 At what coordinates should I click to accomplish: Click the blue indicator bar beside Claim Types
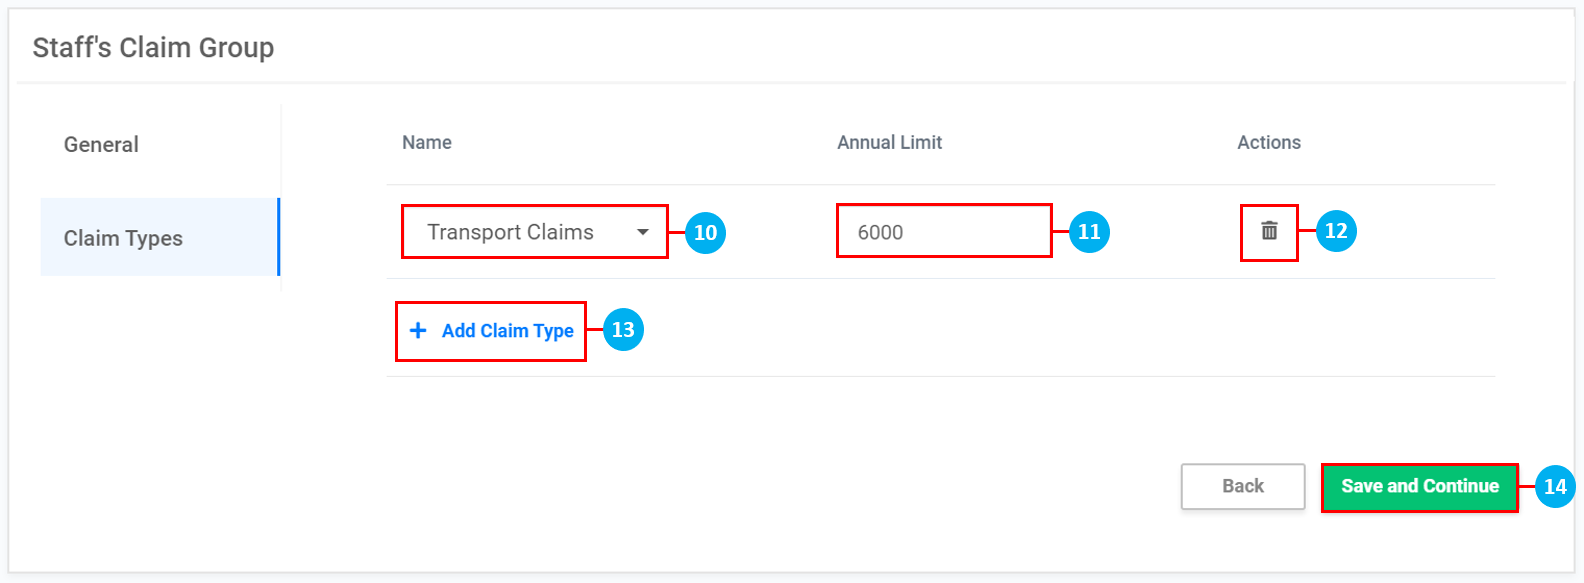point(278,237)
